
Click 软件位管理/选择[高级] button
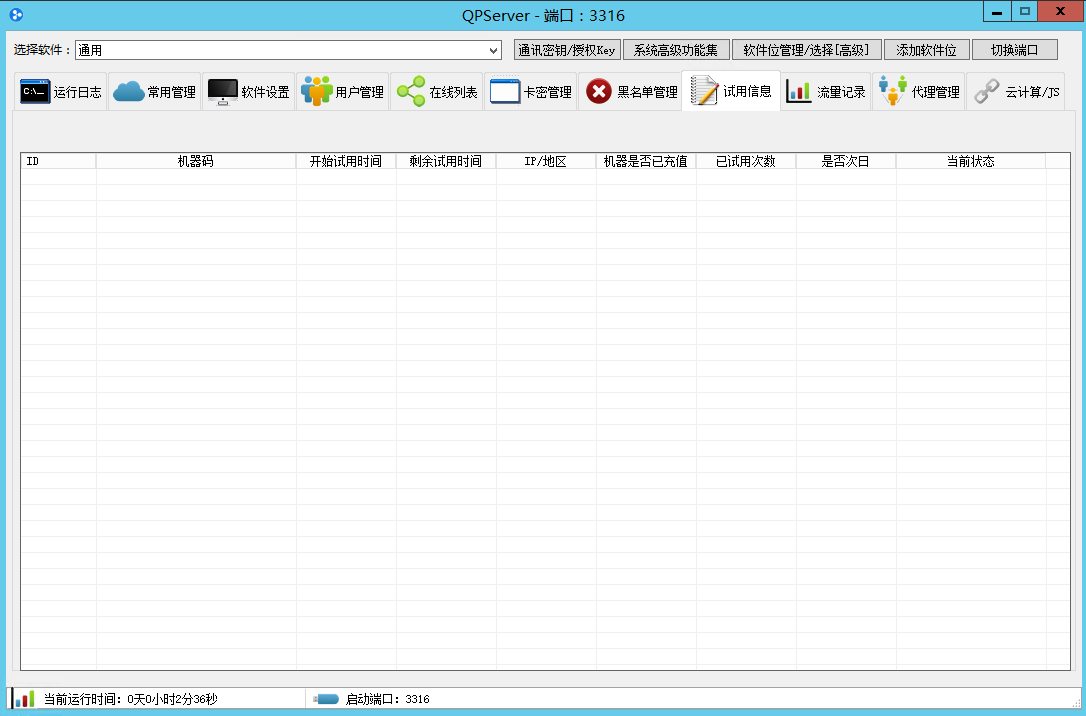coord(806,50)
